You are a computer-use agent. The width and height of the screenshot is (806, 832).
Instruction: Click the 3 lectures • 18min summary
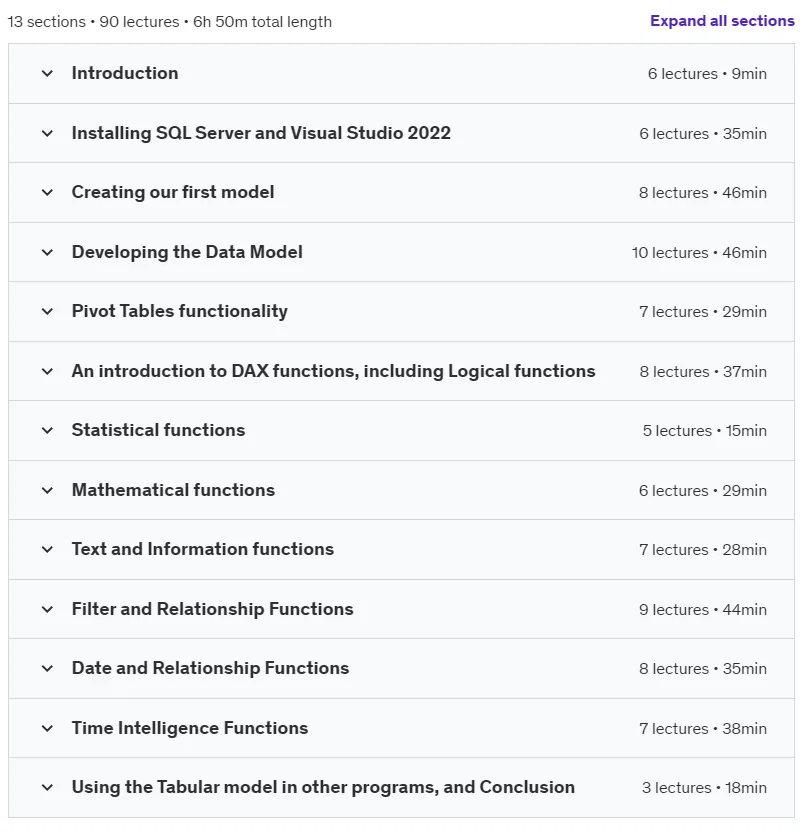coord(704,787)
